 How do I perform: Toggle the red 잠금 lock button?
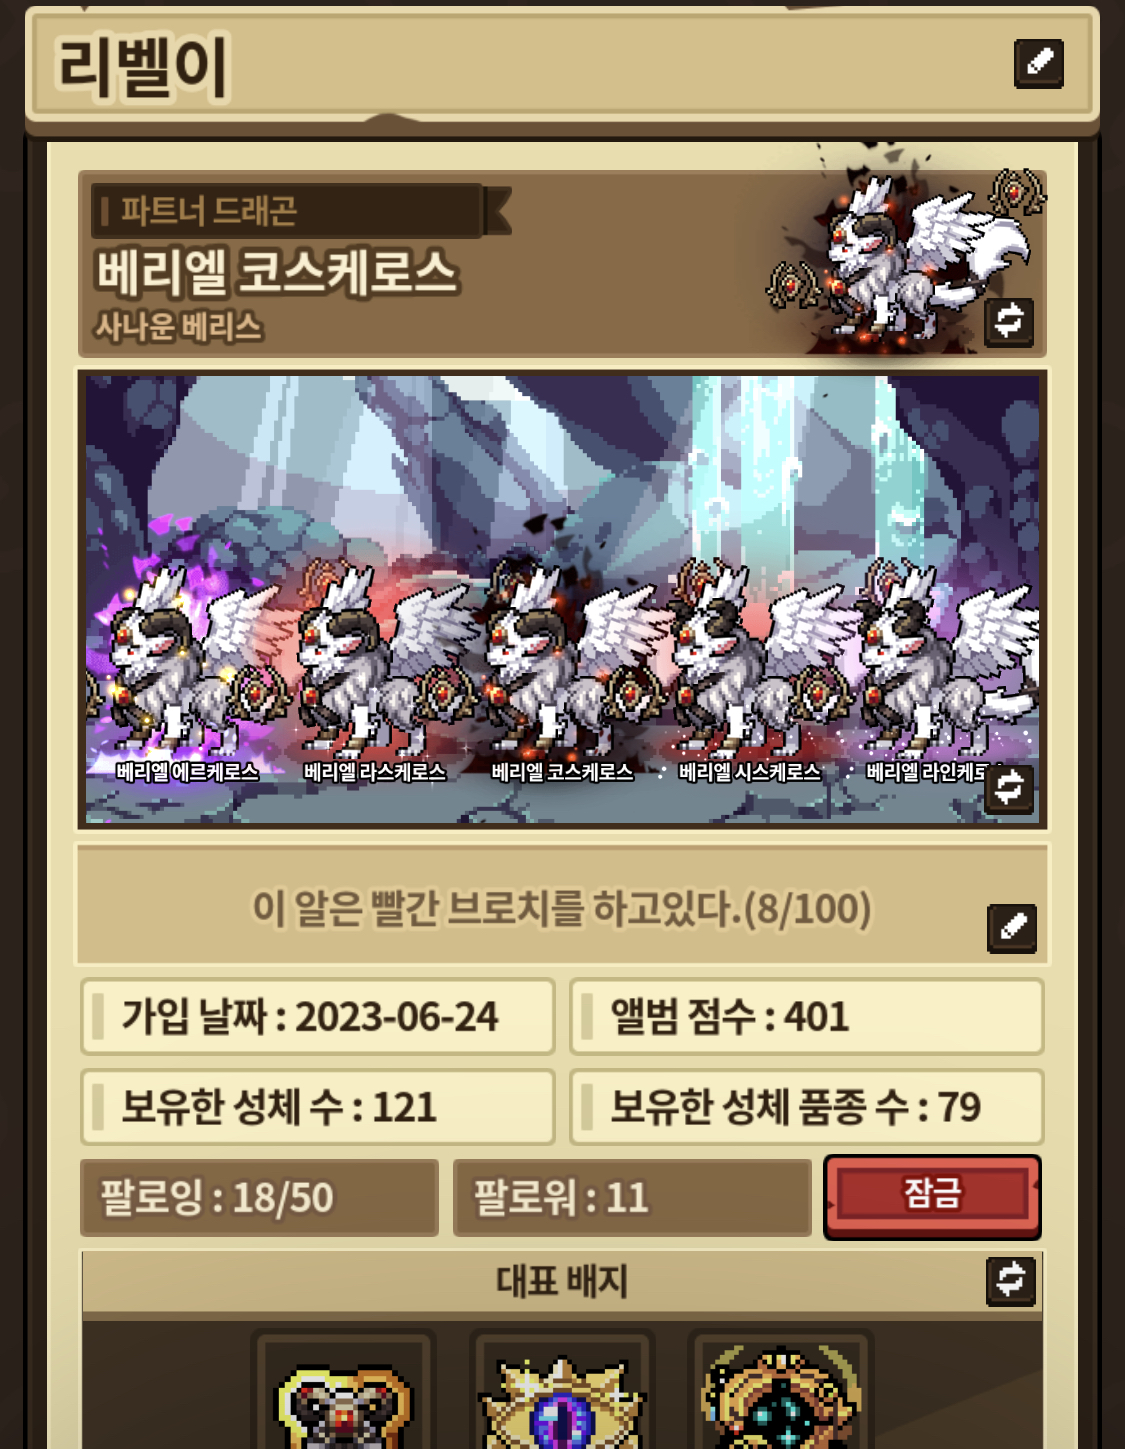[932, 1197]
